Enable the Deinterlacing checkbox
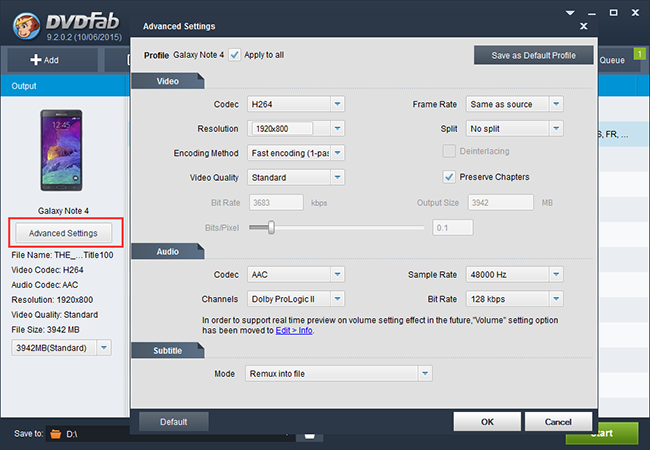 pyautogui.click(x=449, y=151)
